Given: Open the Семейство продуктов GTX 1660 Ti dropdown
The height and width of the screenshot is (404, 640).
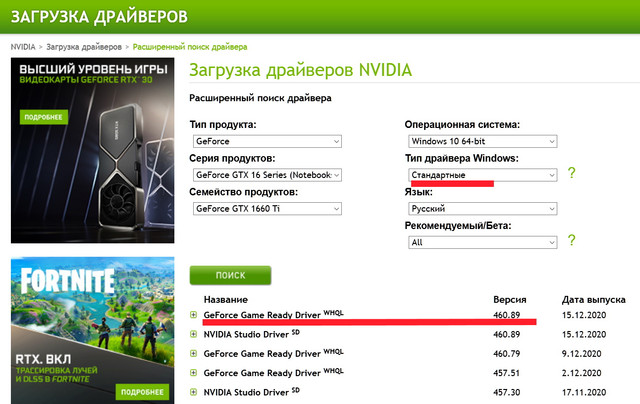Looking at the screenshot, I should pyautogui.click(x=267, y=209).
